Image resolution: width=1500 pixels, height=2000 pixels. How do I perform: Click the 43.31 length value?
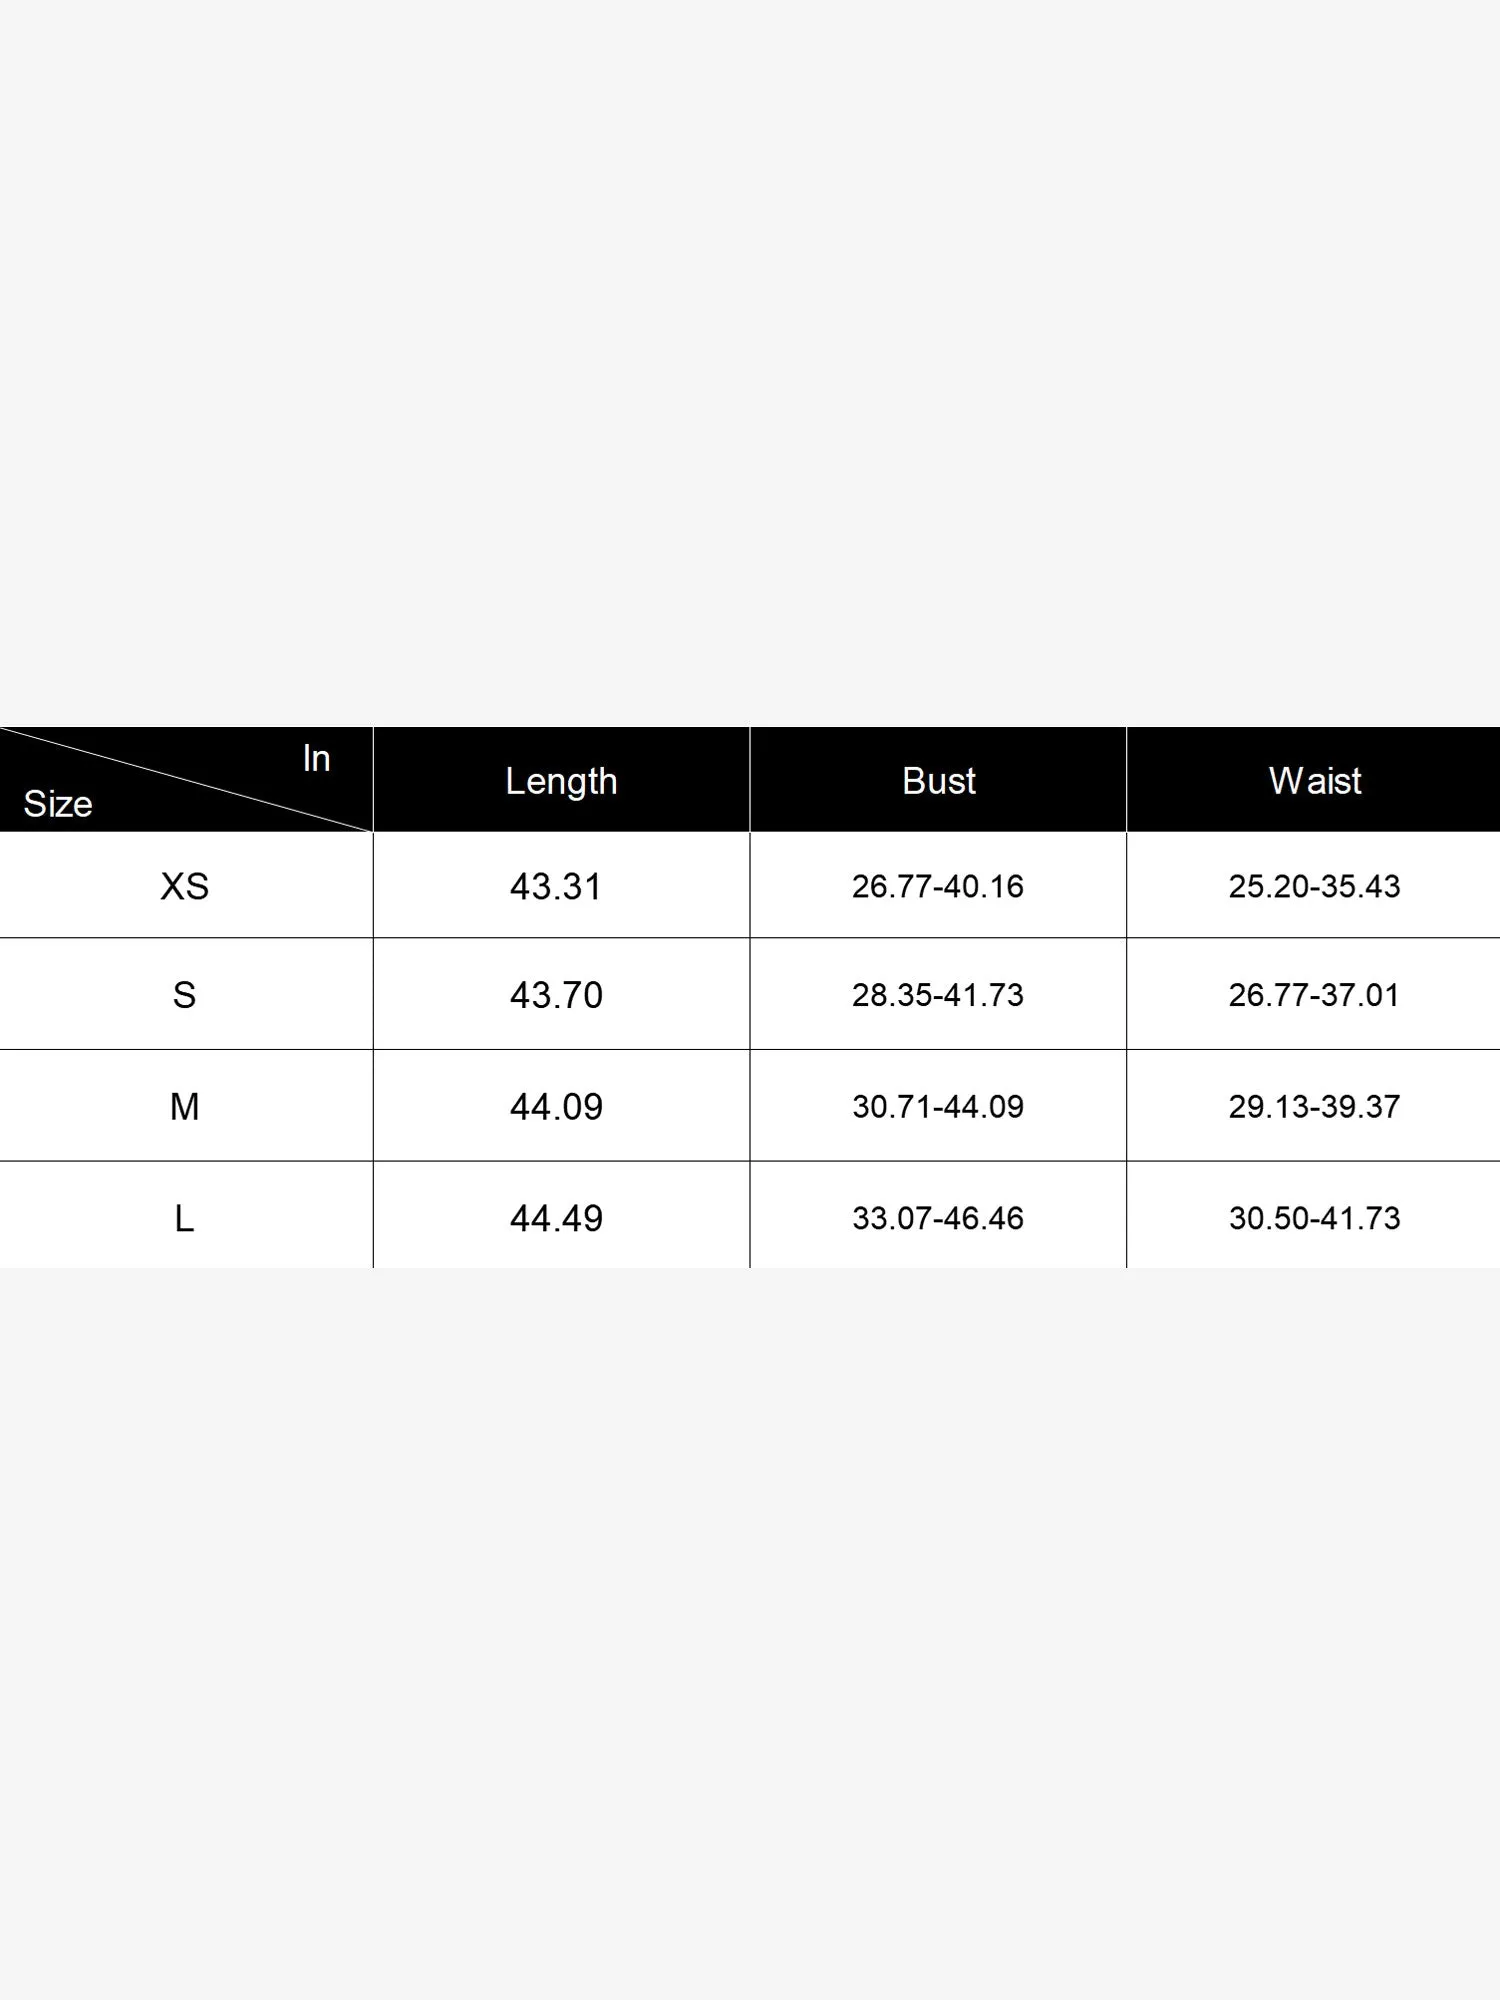556,886
